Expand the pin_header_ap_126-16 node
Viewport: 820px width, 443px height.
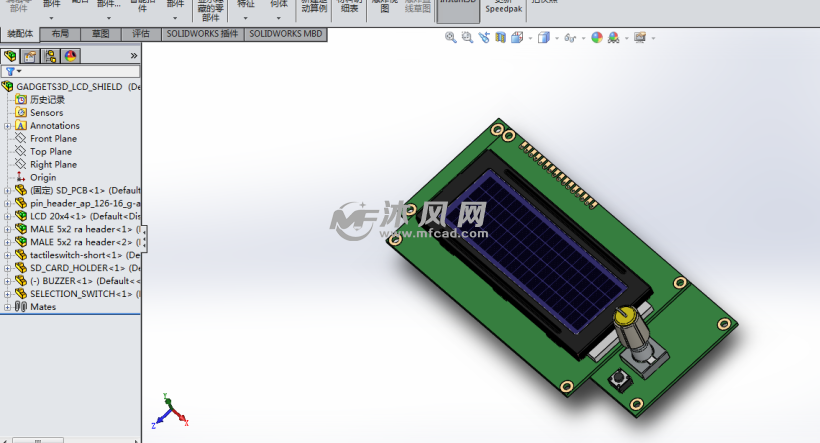(x=7, y=203)
